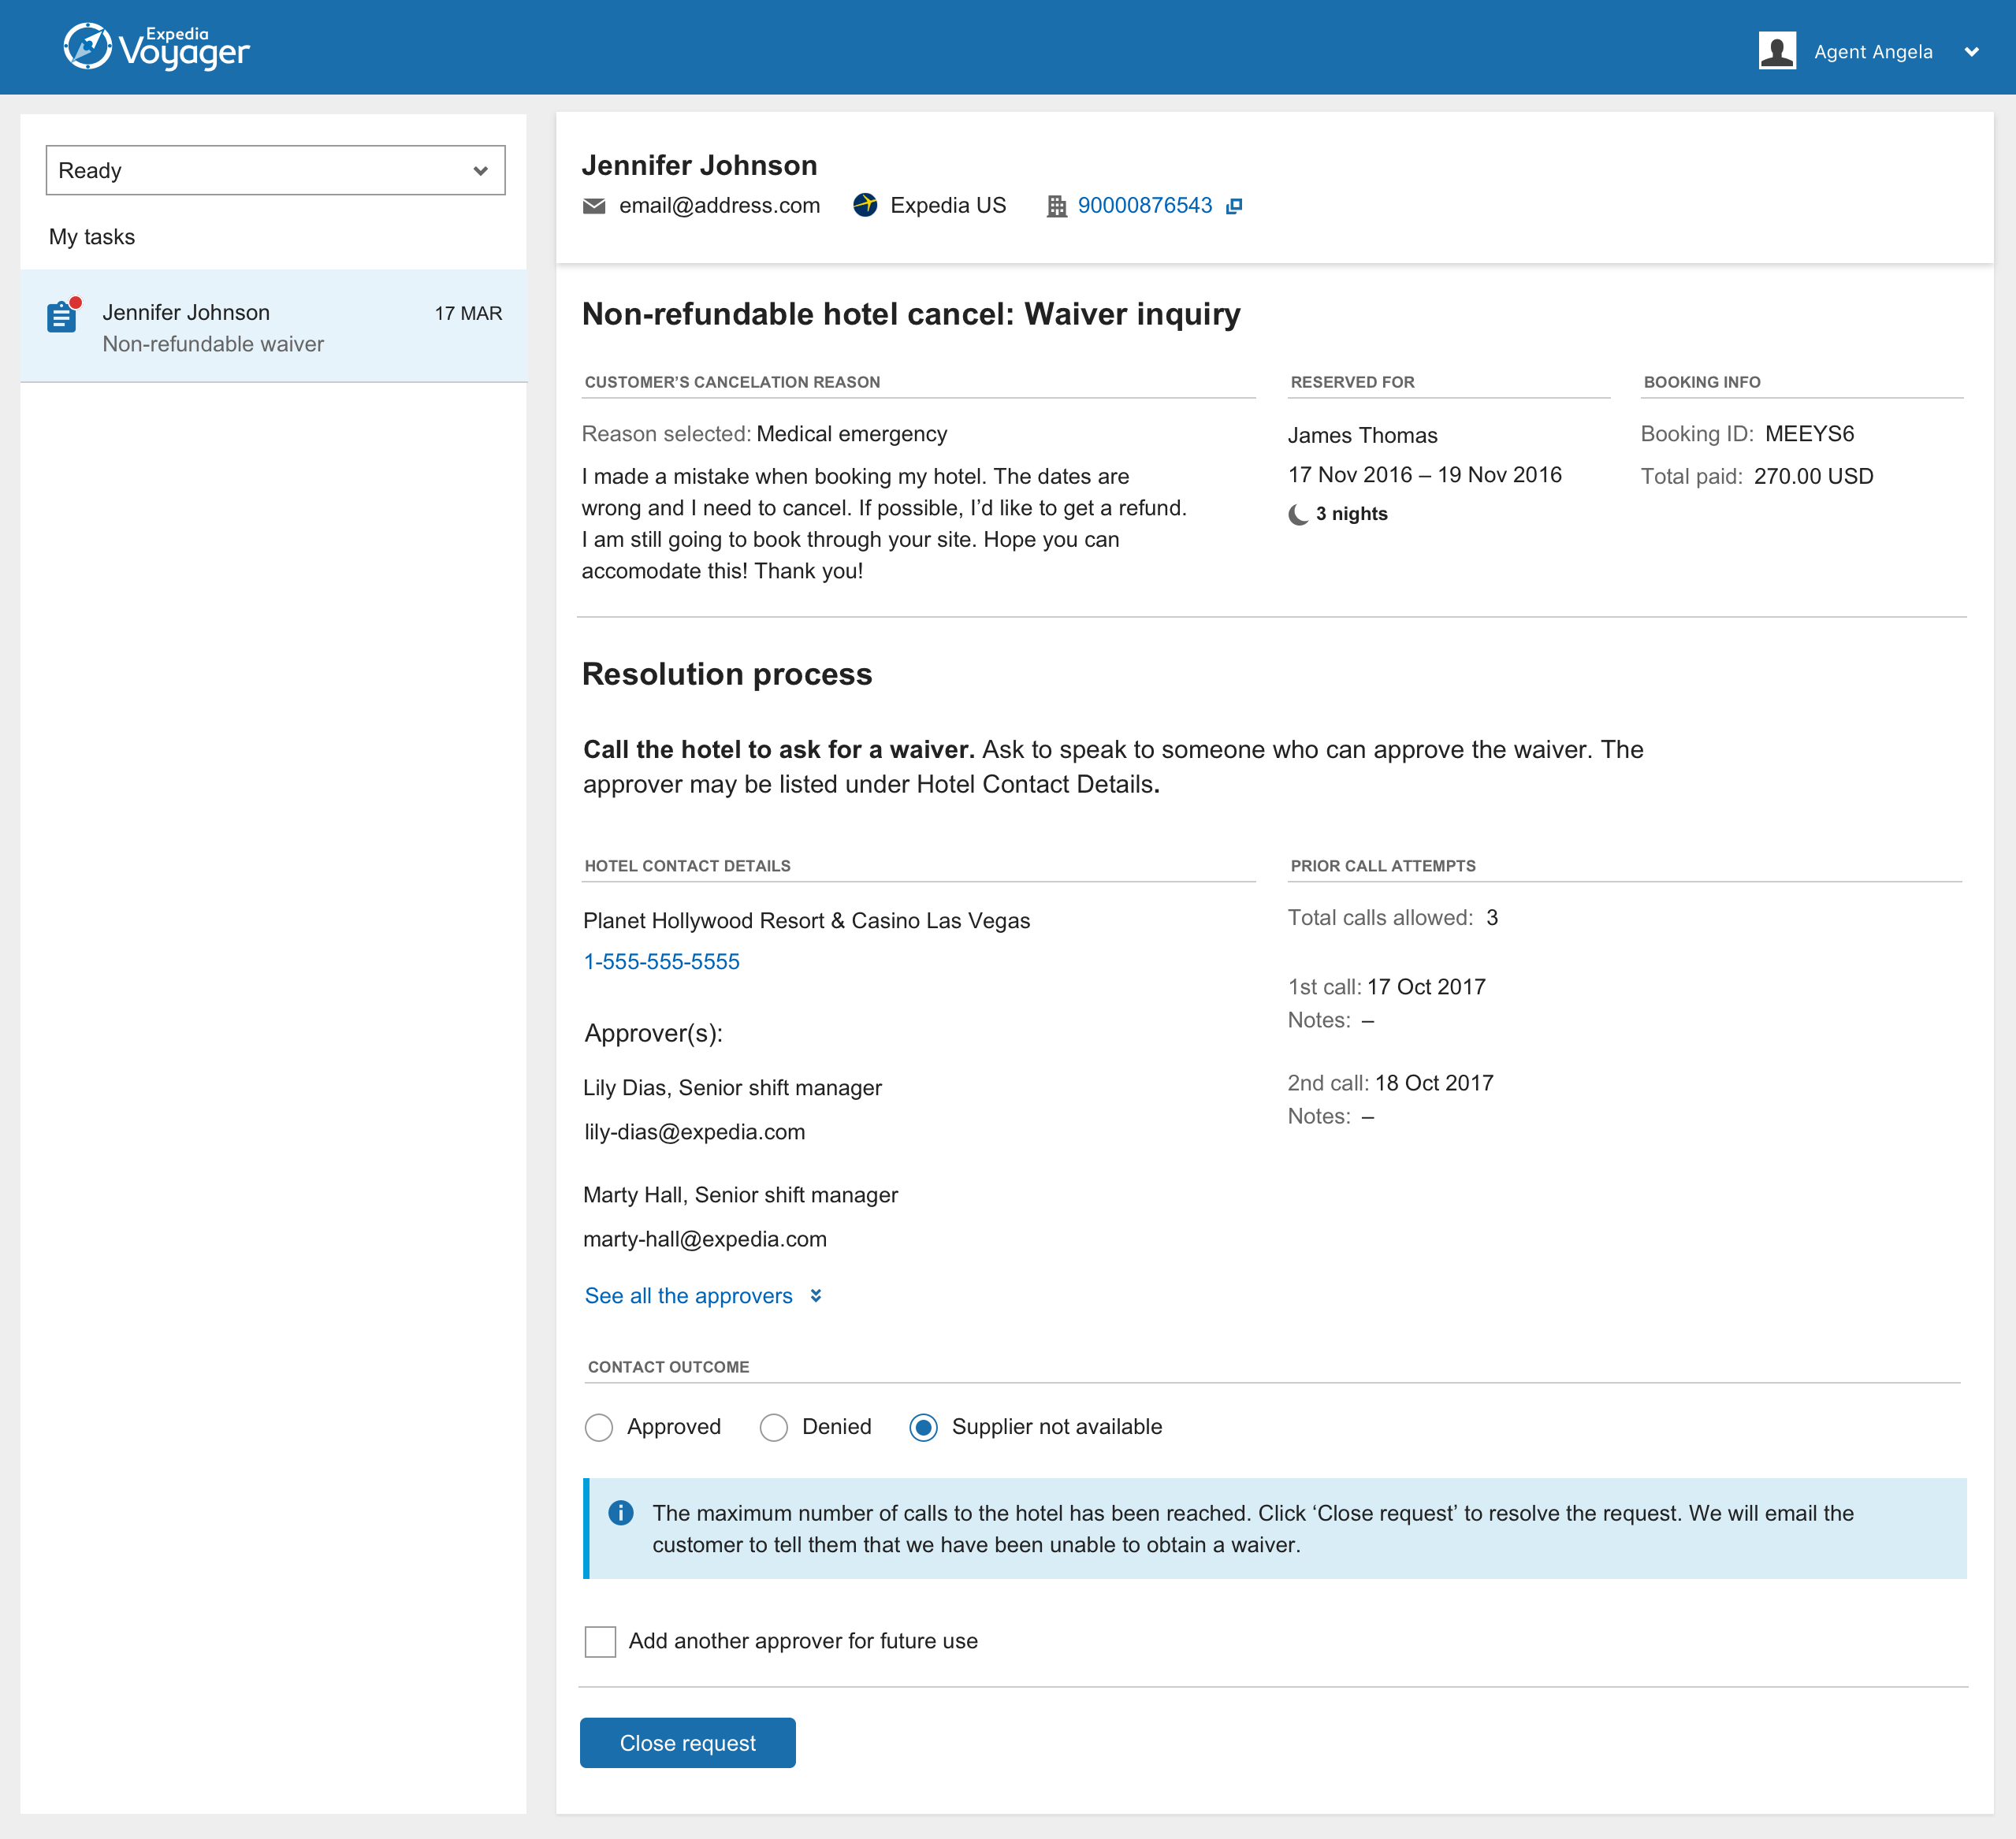Check Add another approver for future use

[600, 1641]
